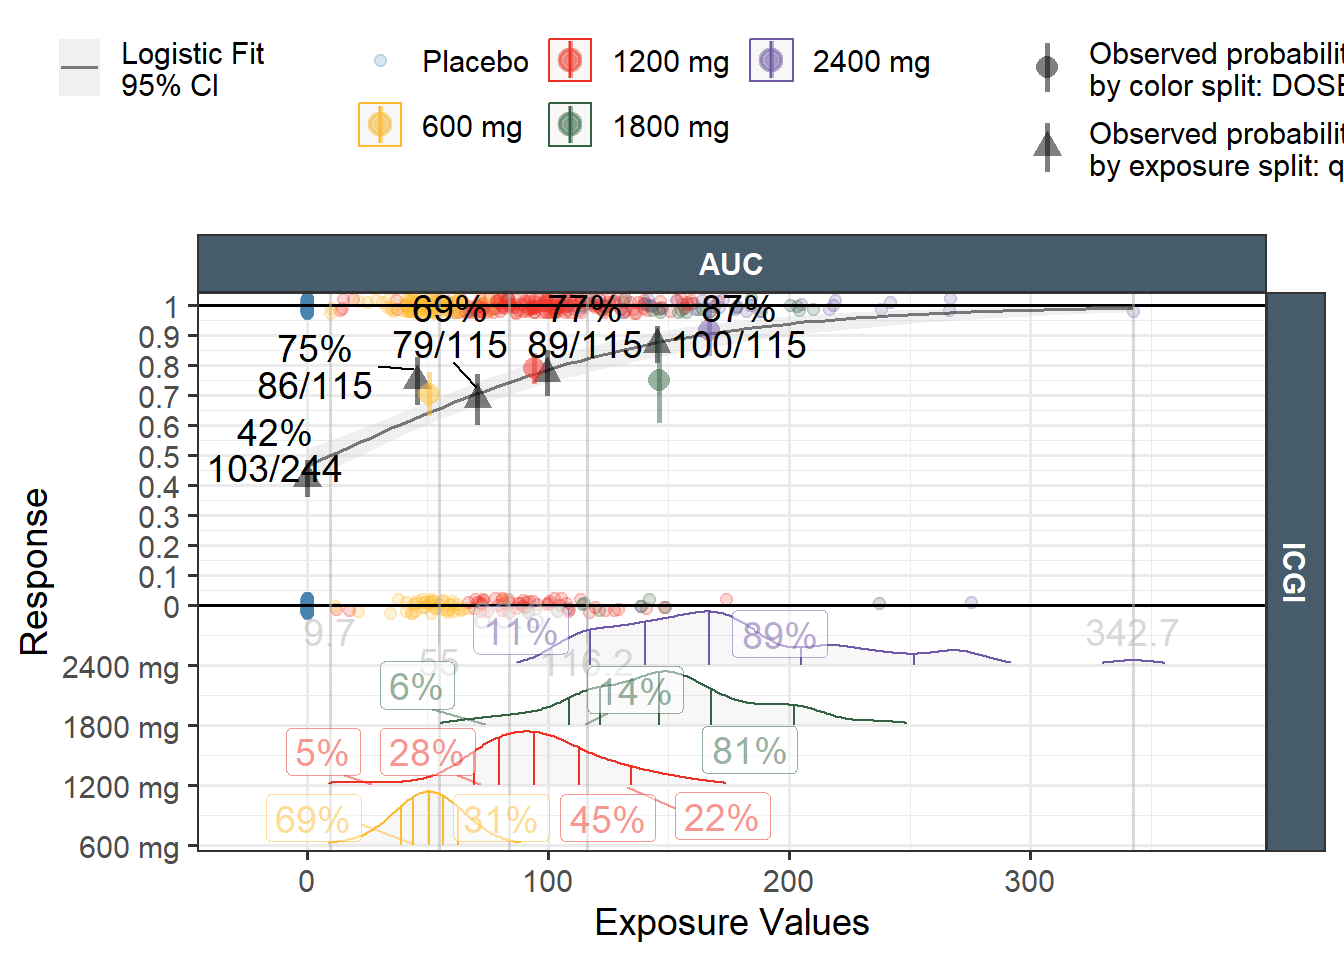Select the yellow 600 mg legend key

point(380,125)
